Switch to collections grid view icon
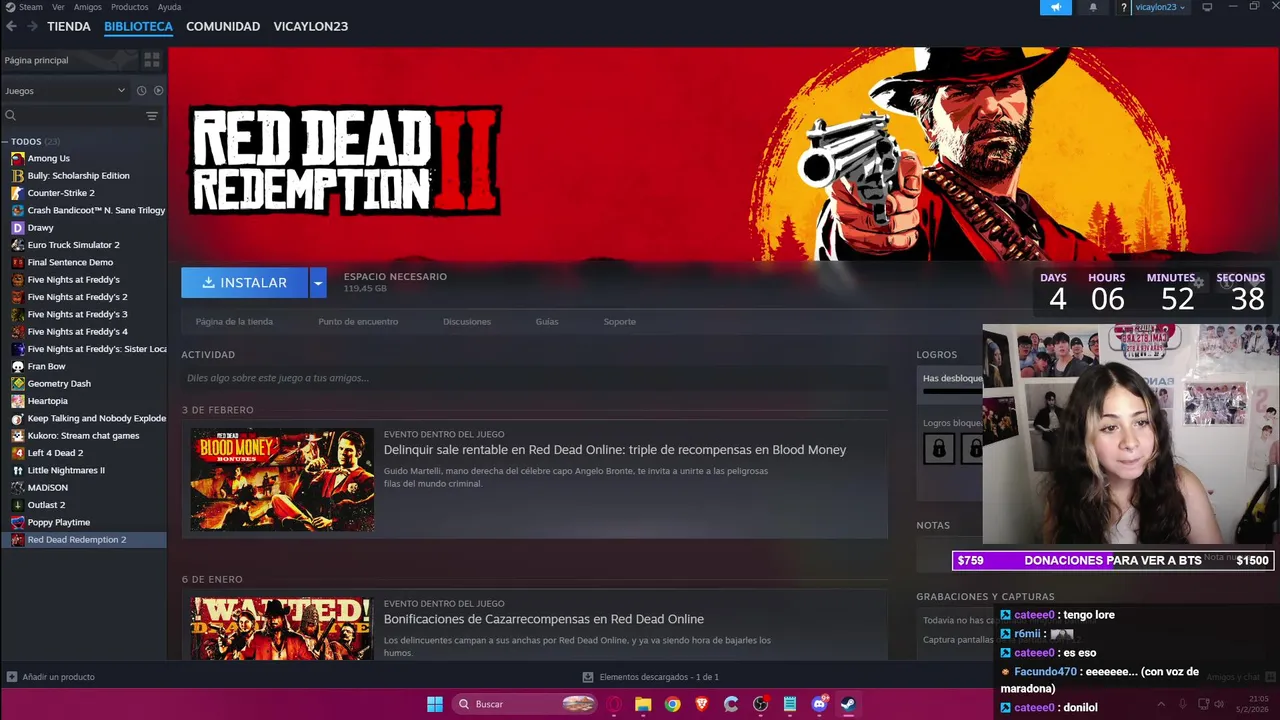 (152, 60)
